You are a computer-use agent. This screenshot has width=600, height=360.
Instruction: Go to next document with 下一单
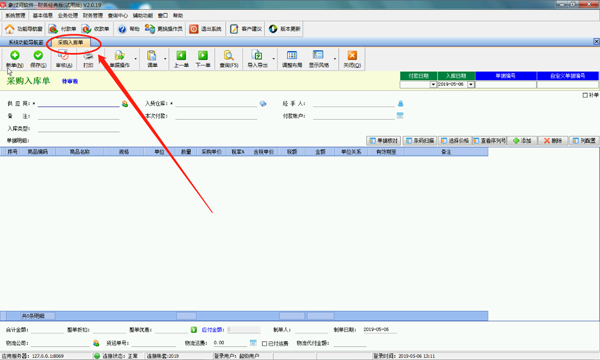203,59
